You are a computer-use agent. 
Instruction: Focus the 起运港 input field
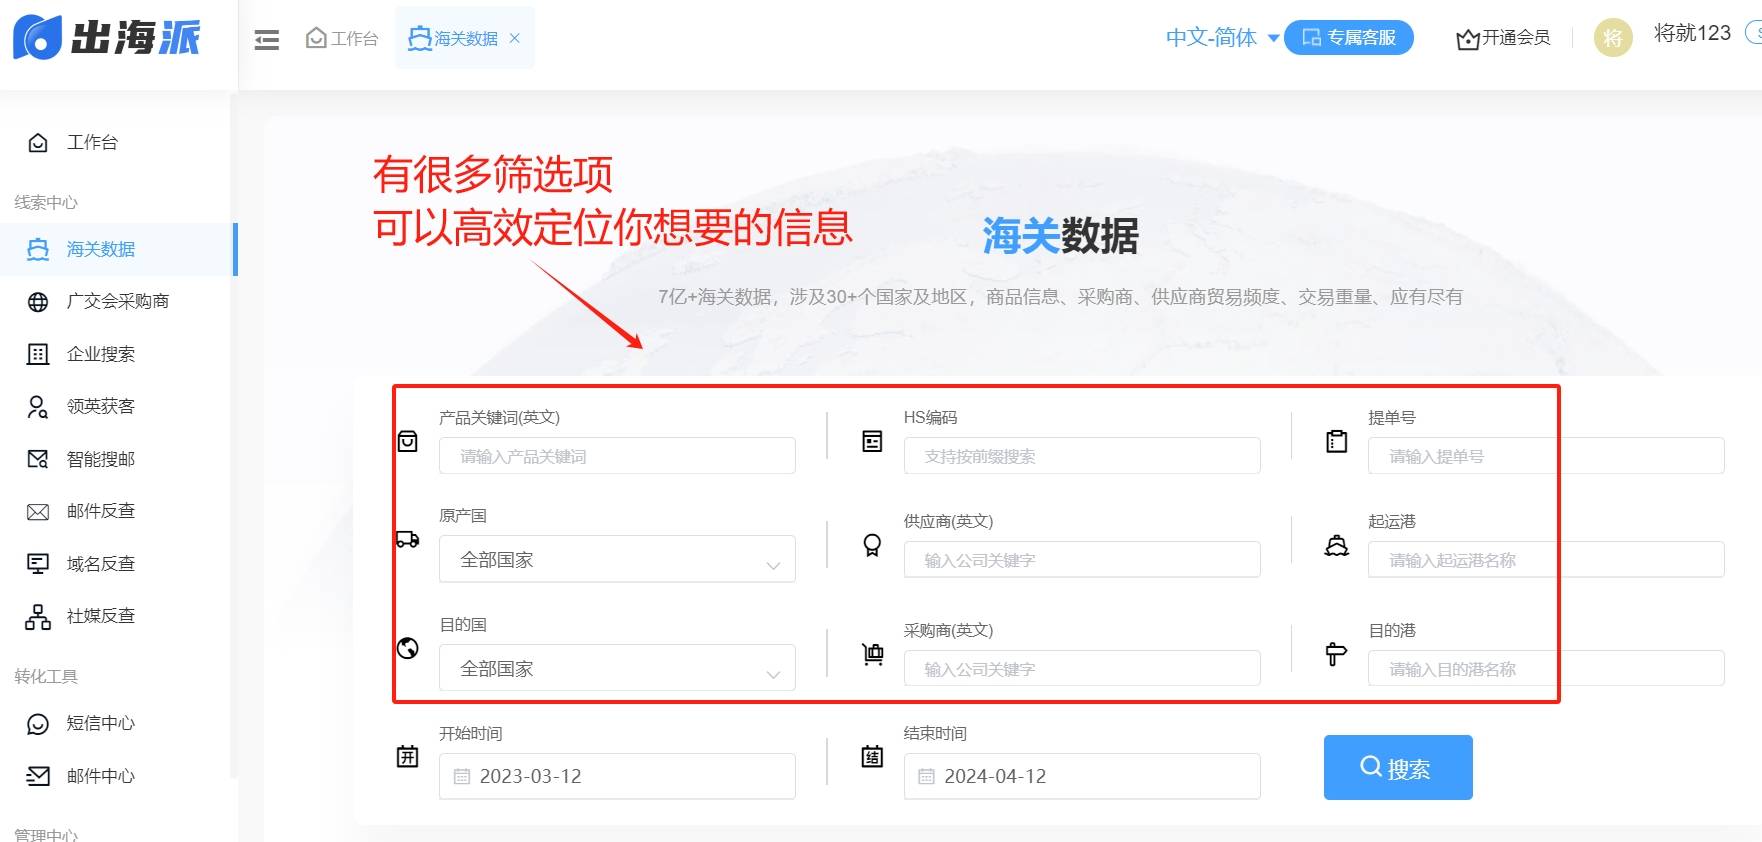(1546, 560)
